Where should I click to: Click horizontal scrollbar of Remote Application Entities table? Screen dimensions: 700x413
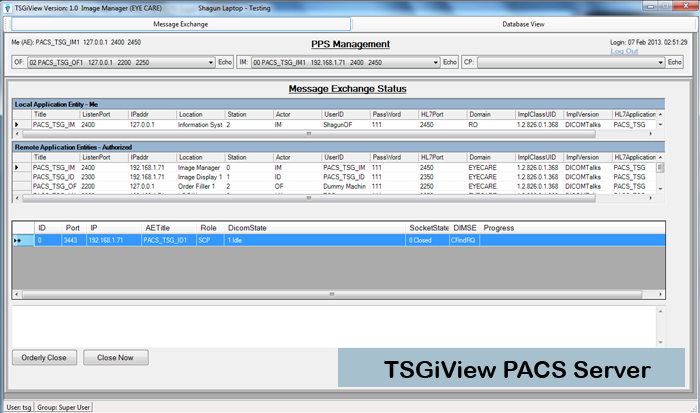(308, 198)
